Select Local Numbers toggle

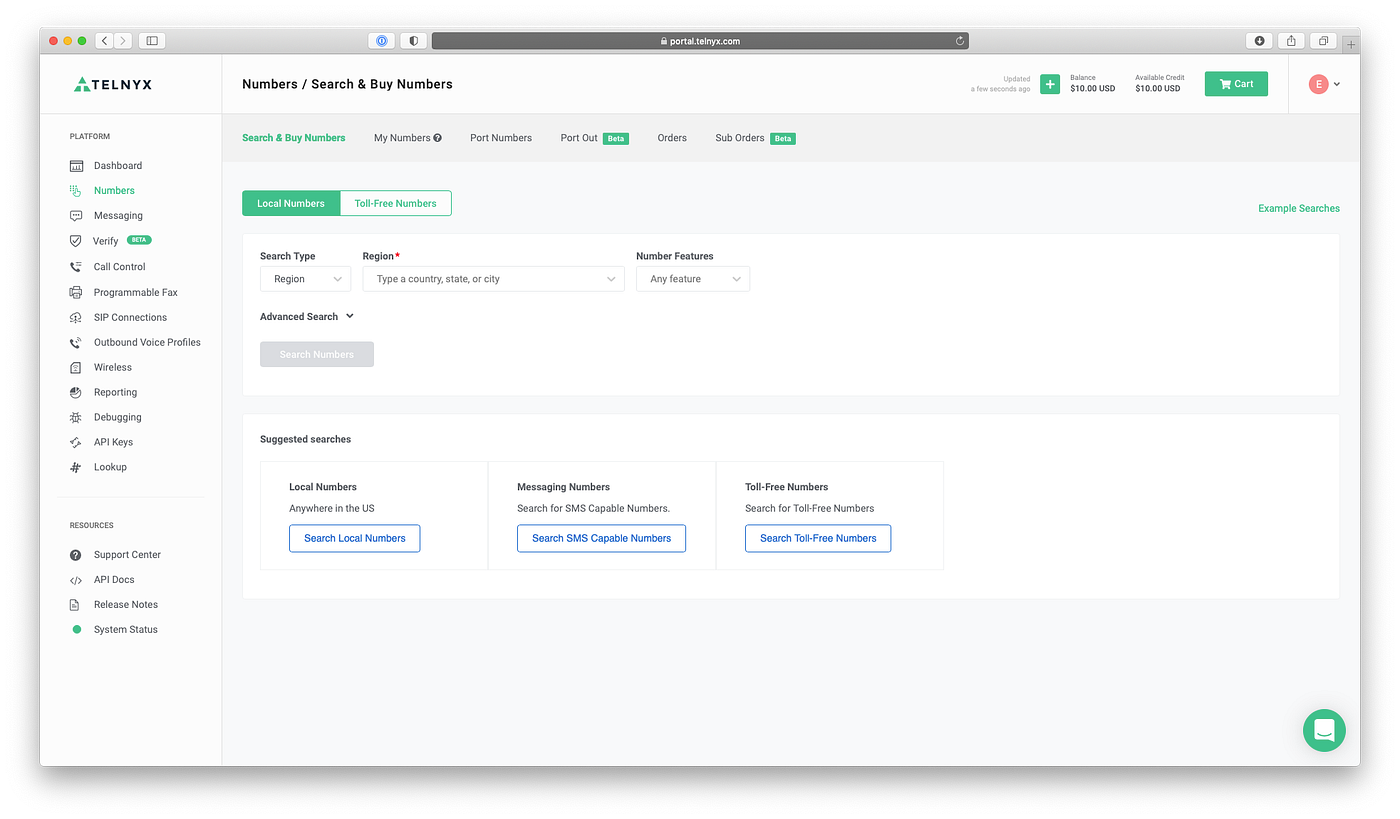(x=291, y=203)
